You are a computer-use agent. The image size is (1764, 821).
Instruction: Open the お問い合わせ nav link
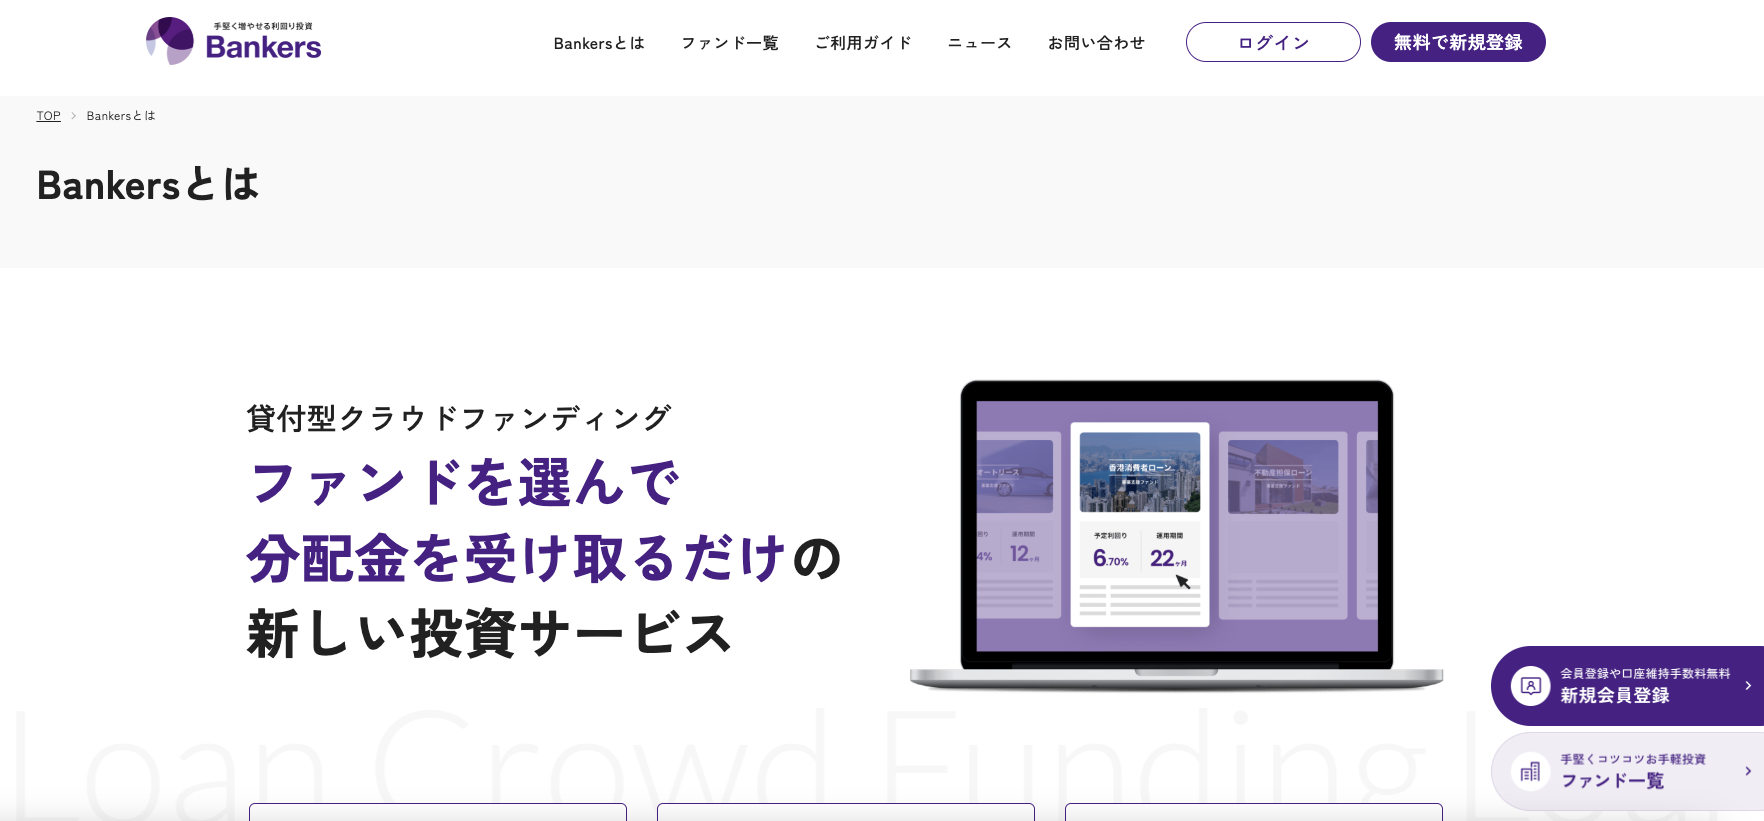1096,43
